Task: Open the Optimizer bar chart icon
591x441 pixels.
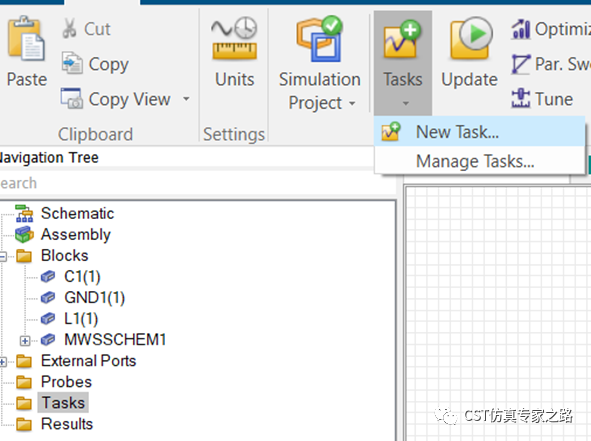Action: [521, 29]
